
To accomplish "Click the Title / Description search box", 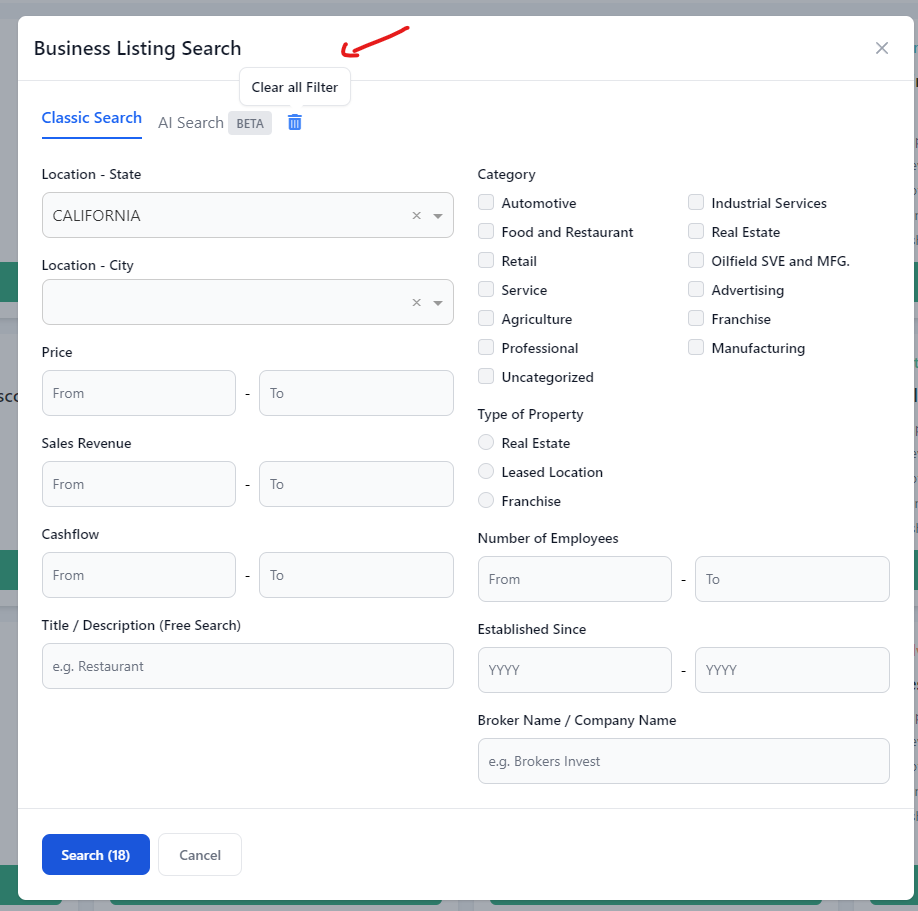I will [247, 666].
